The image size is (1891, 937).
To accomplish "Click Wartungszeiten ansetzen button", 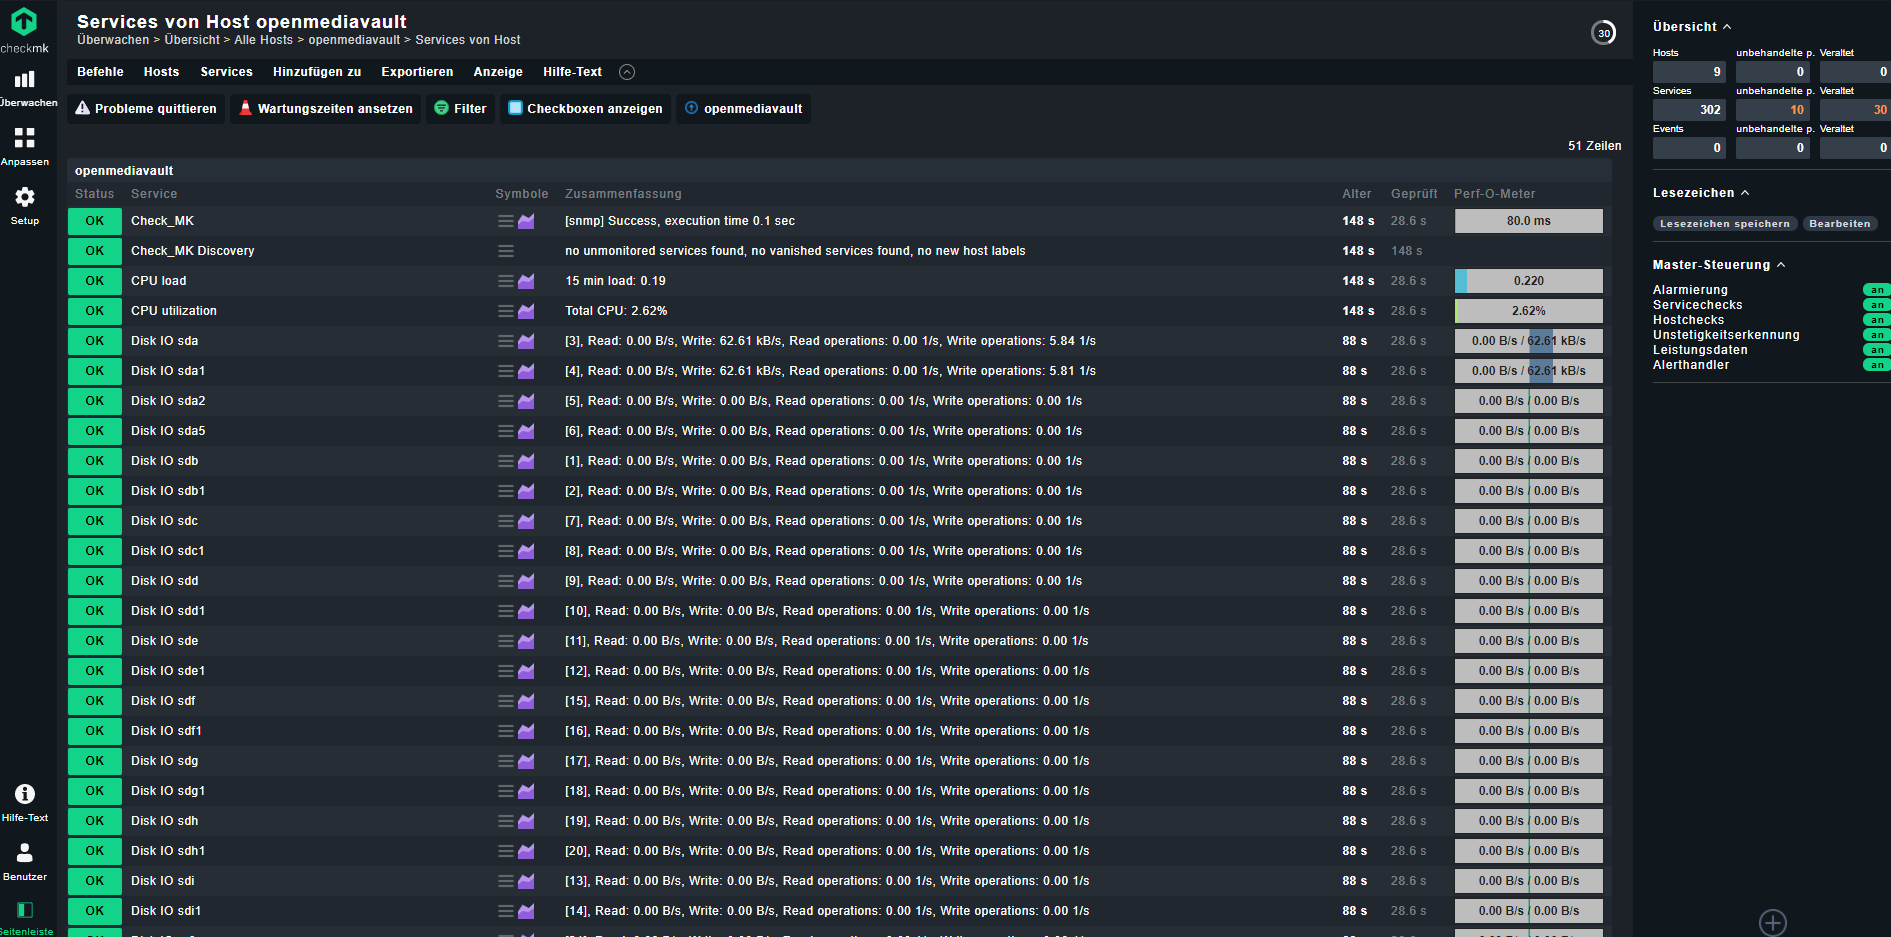I will point(326,109).
